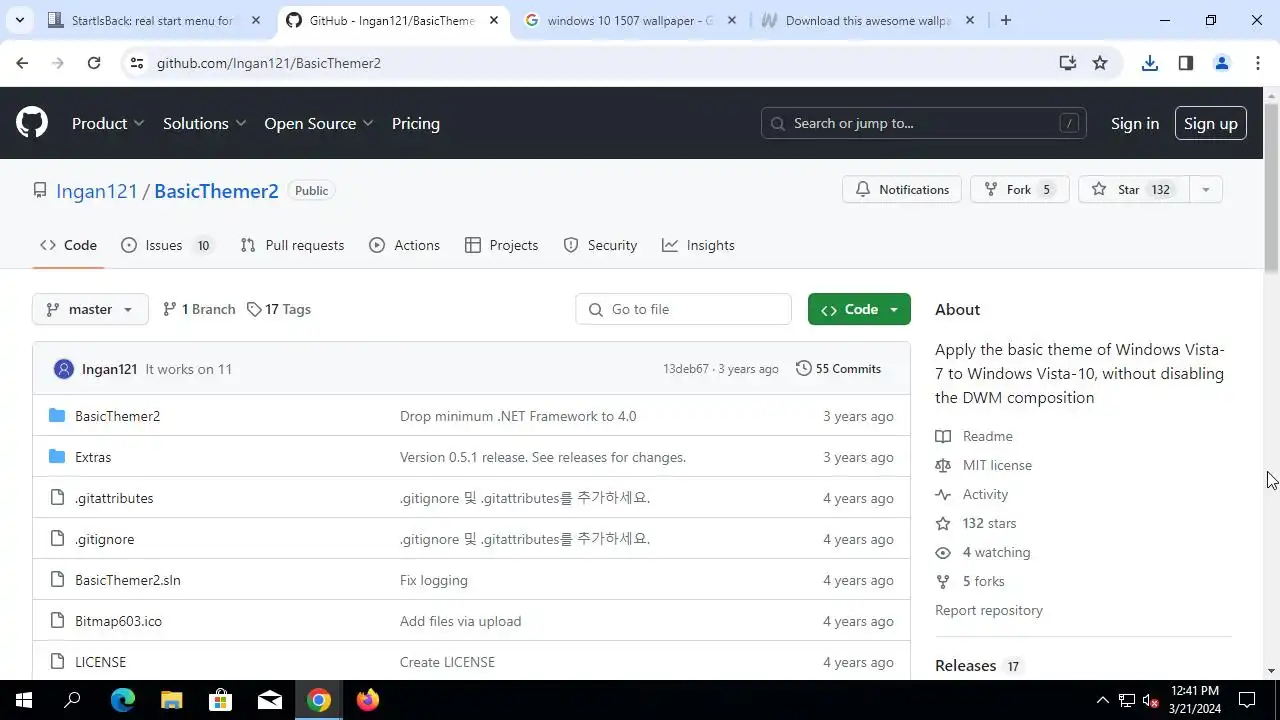Star the BasicThemer2 repository
Screen dimensions: 1280x720
[x=1134, y=190]
